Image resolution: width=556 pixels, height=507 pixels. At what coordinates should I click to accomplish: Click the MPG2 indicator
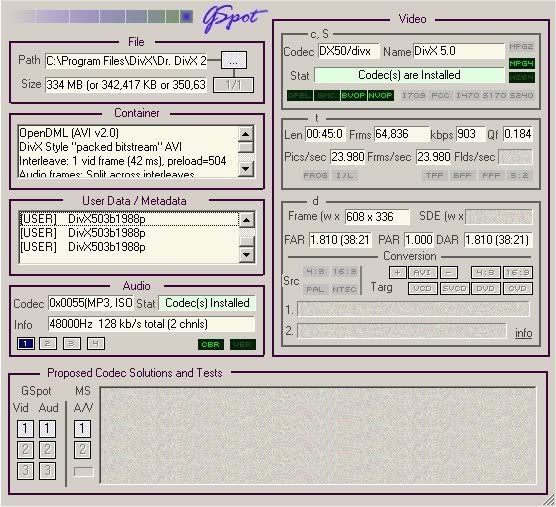pyautogui.click(x=521, y=46)
